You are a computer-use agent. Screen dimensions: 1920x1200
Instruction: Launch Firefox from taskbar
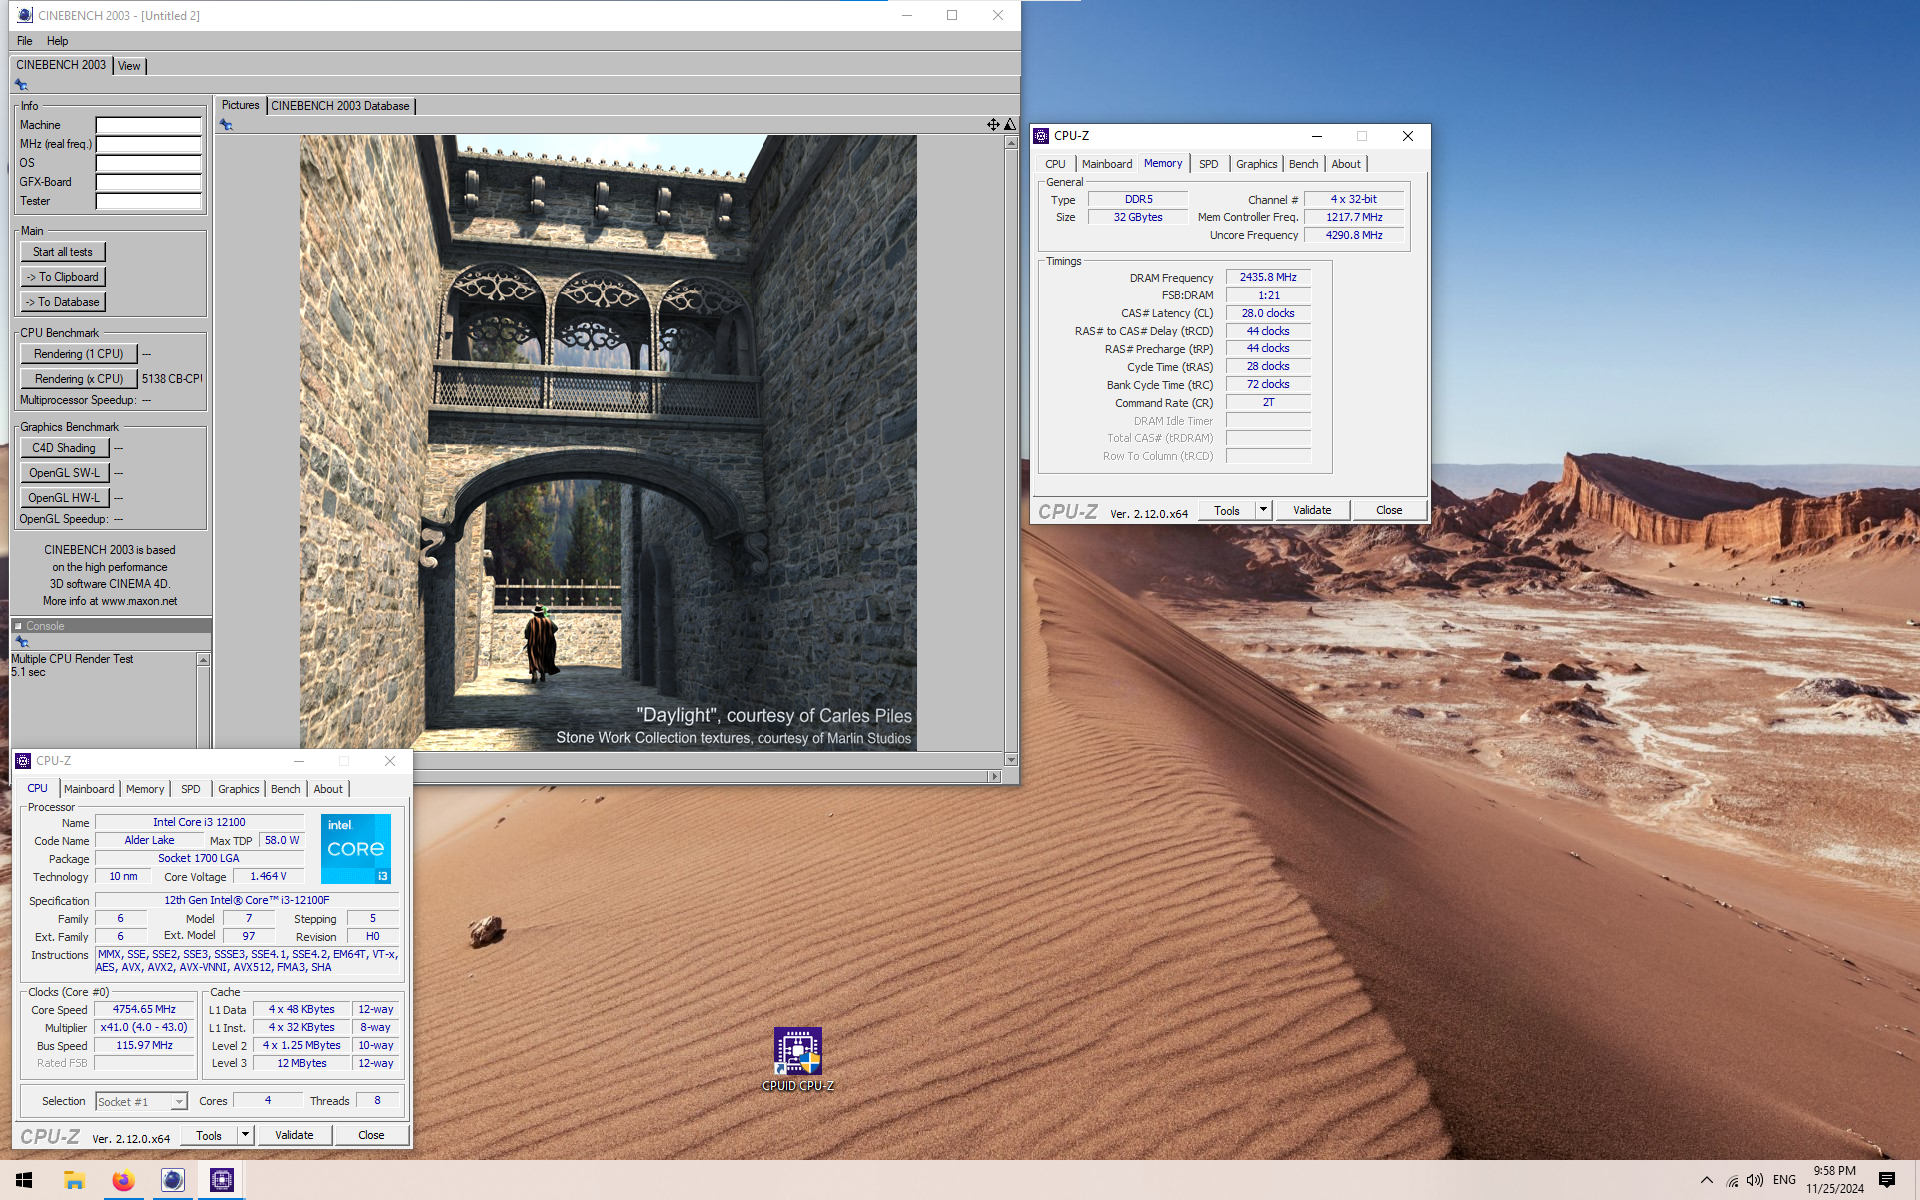click(123, 1180)
